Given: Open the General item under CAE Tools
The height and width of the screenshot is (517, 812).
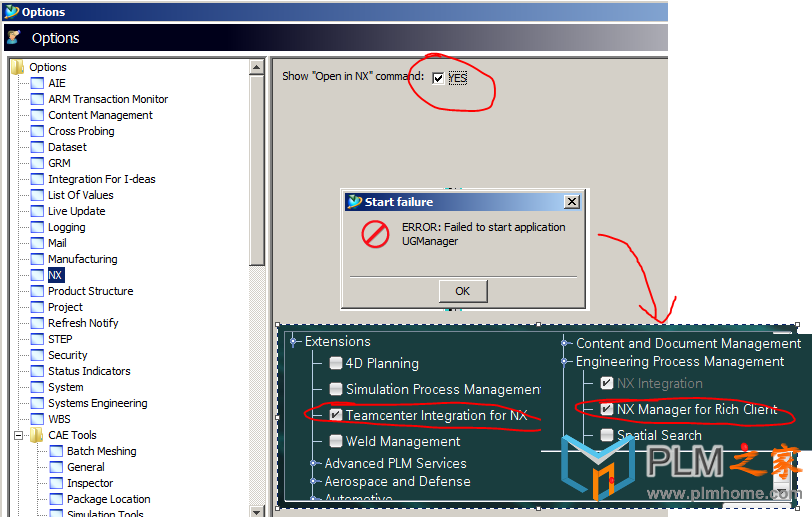Looking at the screenshot, I should point(85,467).
